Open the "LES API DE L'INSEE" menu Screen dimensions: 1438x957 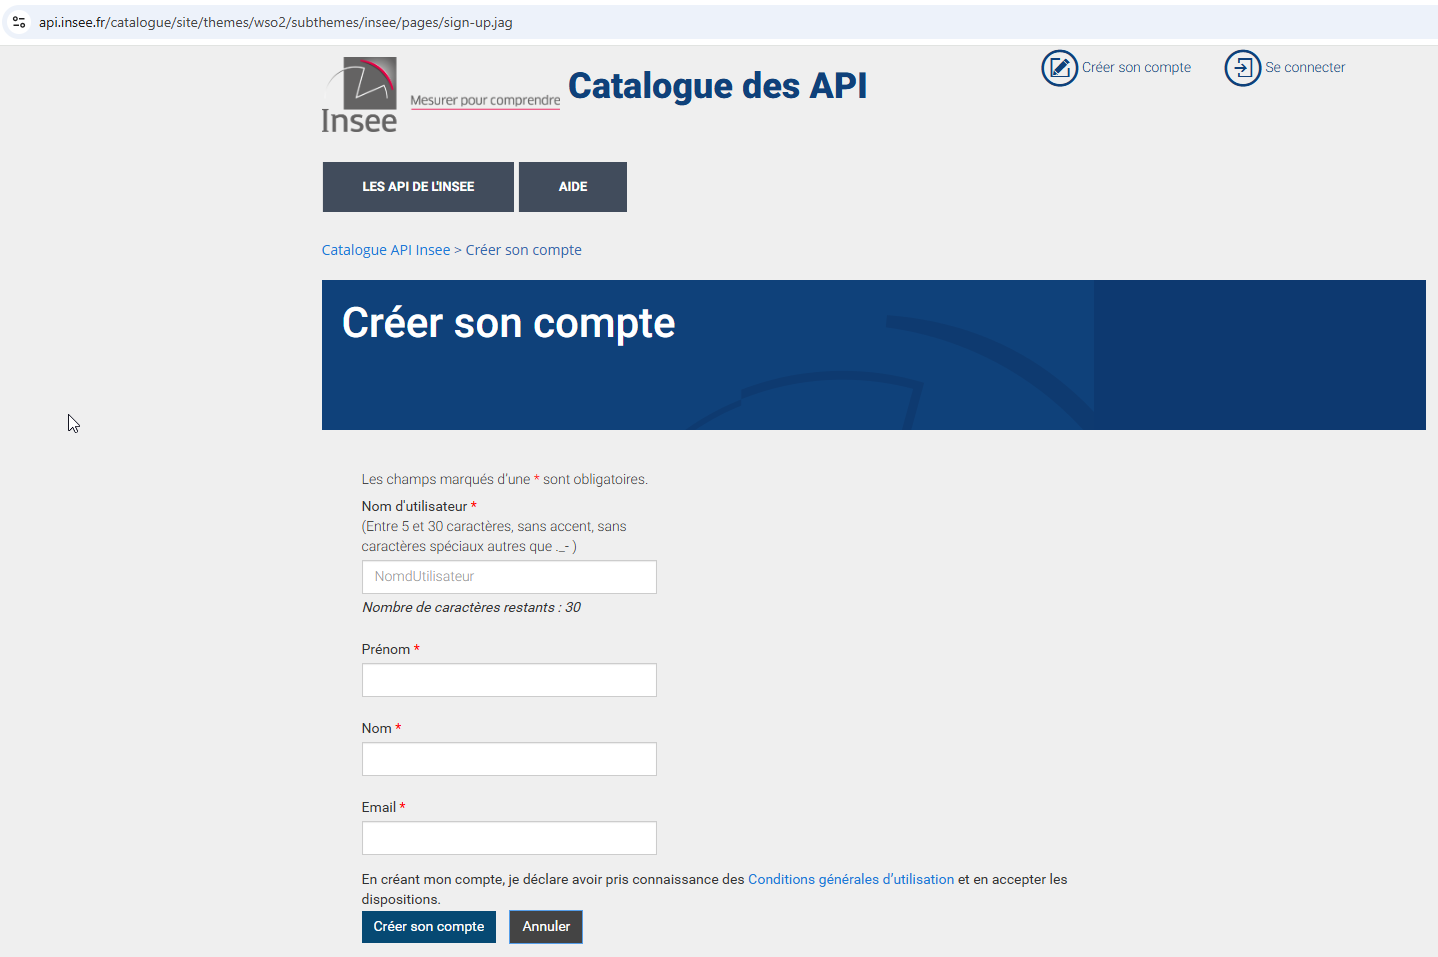(x=418, y=187)
